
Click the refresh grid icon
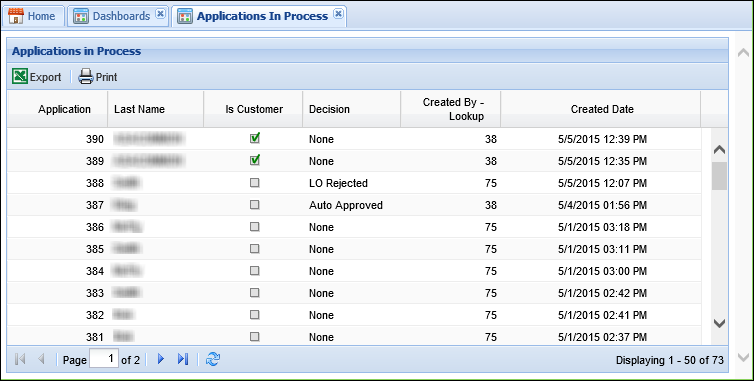click(213, 359)
